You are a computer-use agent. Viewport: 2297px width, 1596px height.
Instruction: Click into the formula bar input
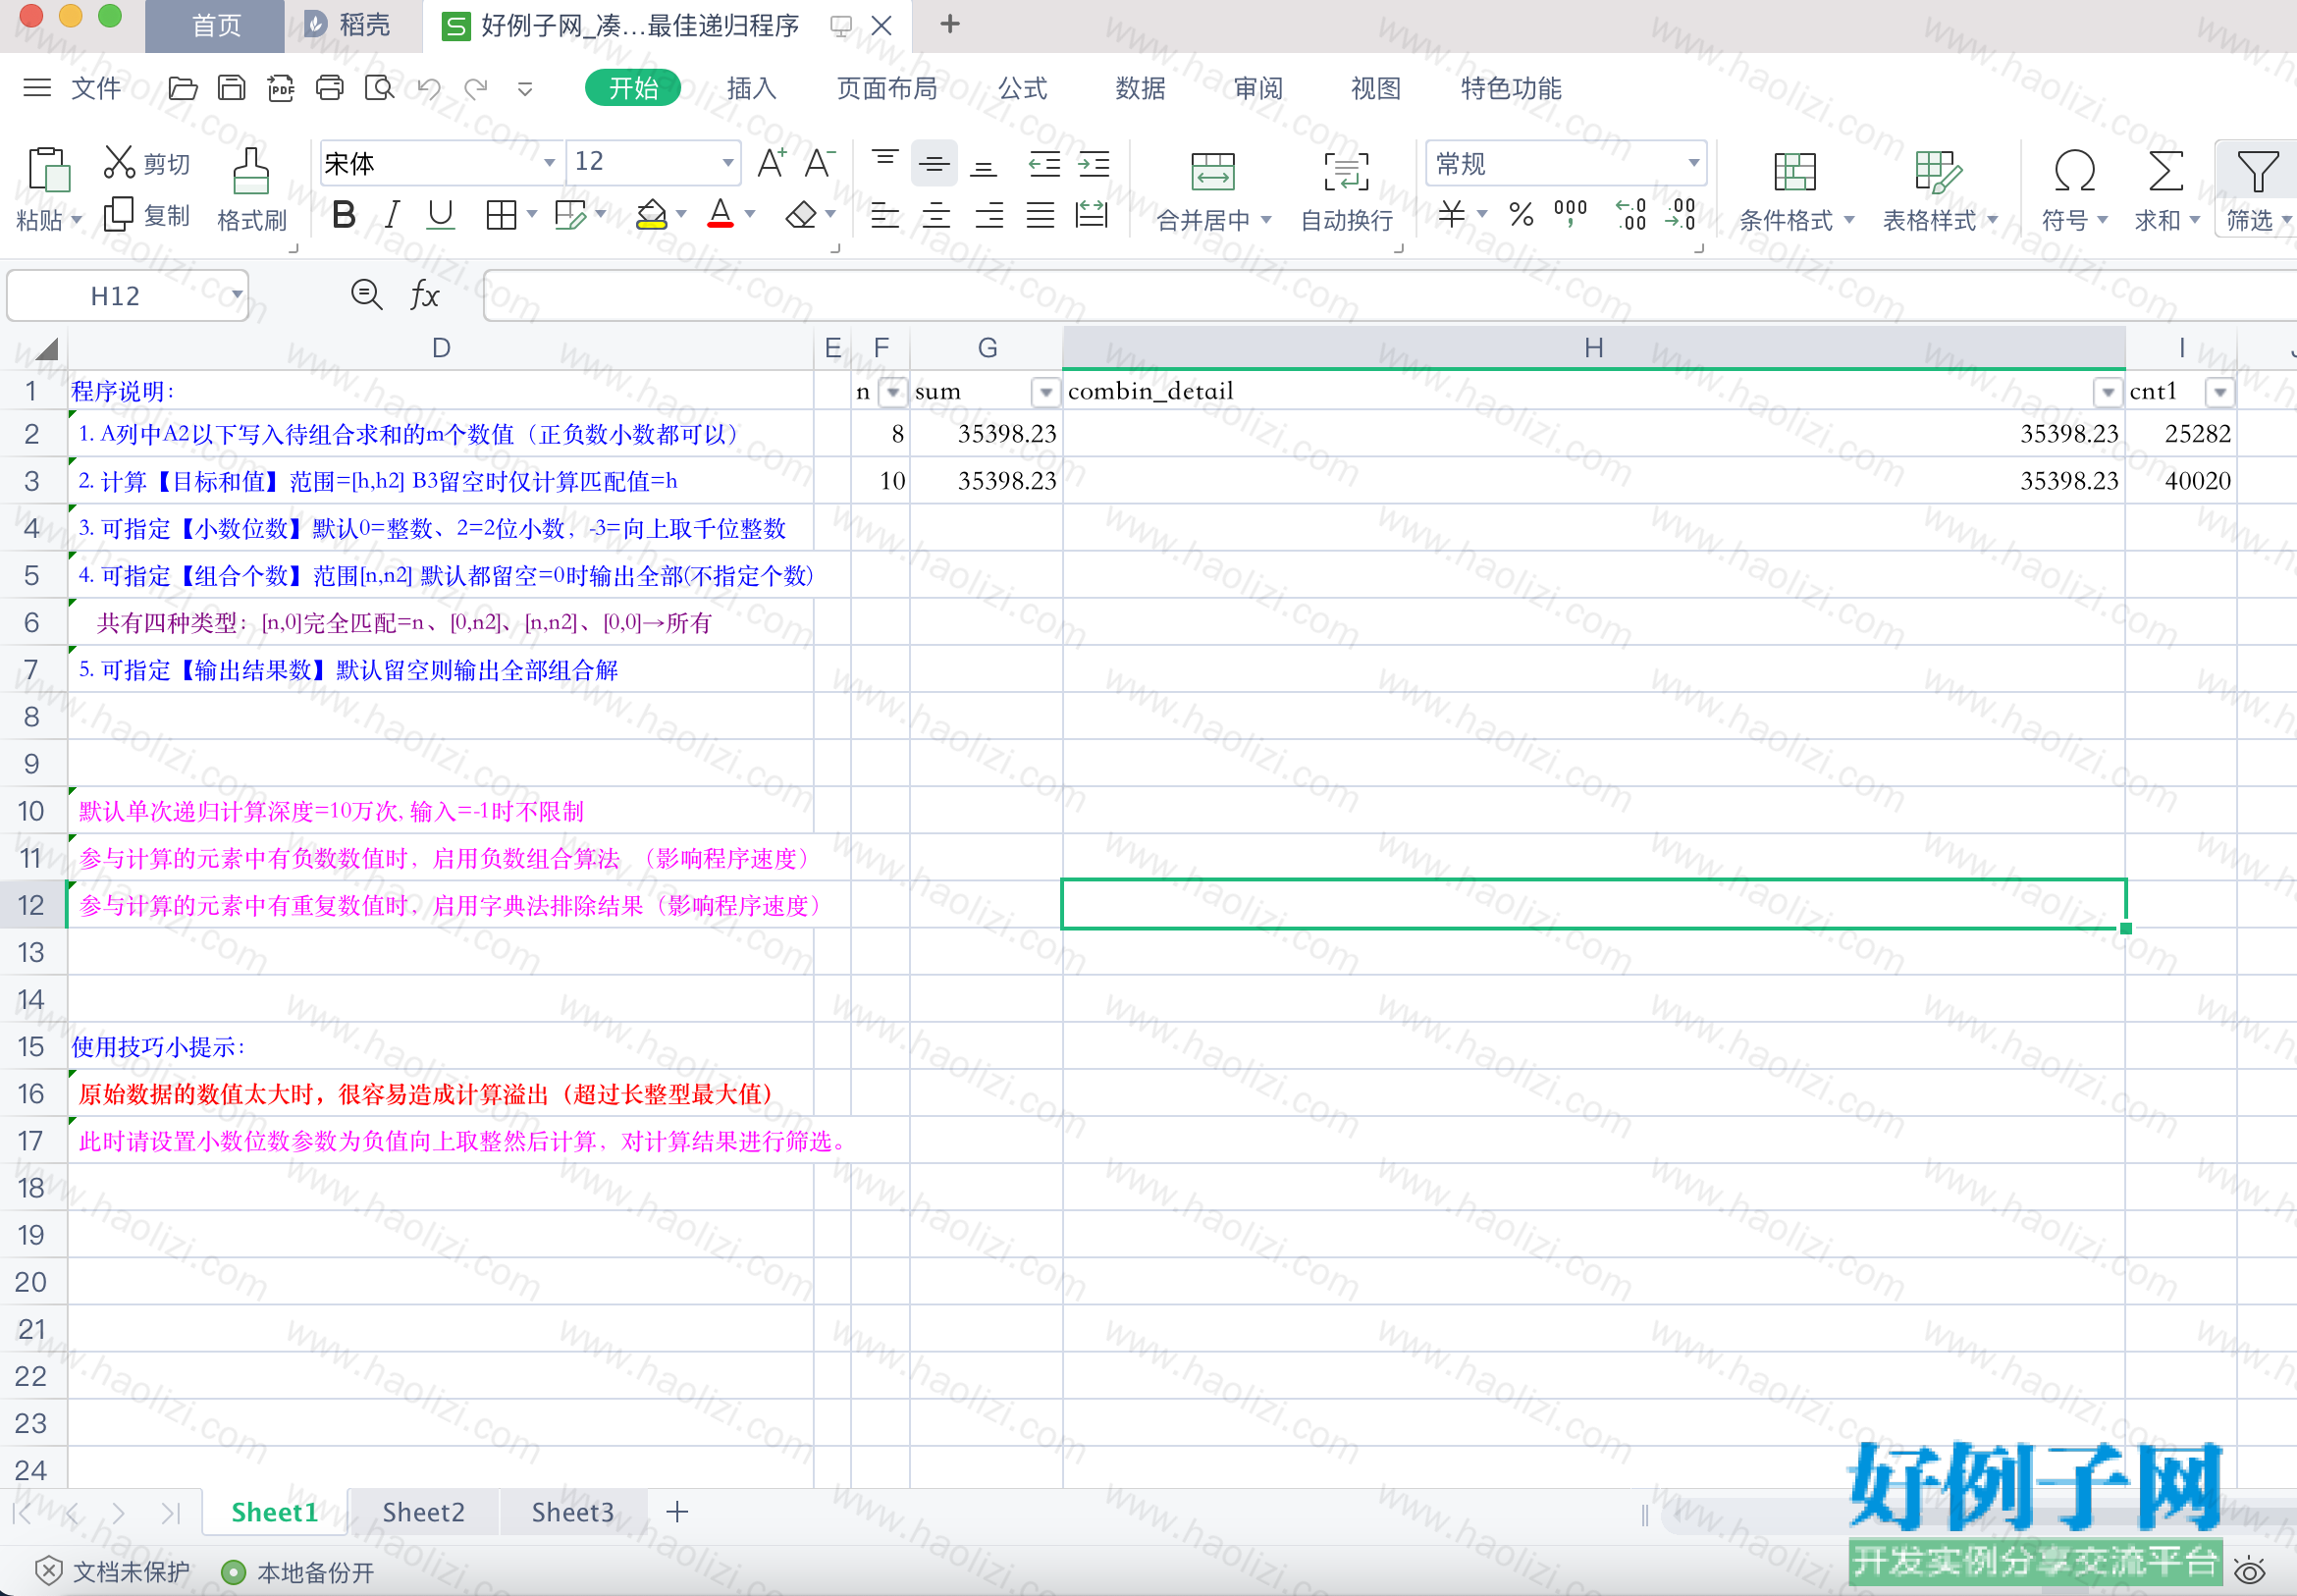click(1388, 295)
